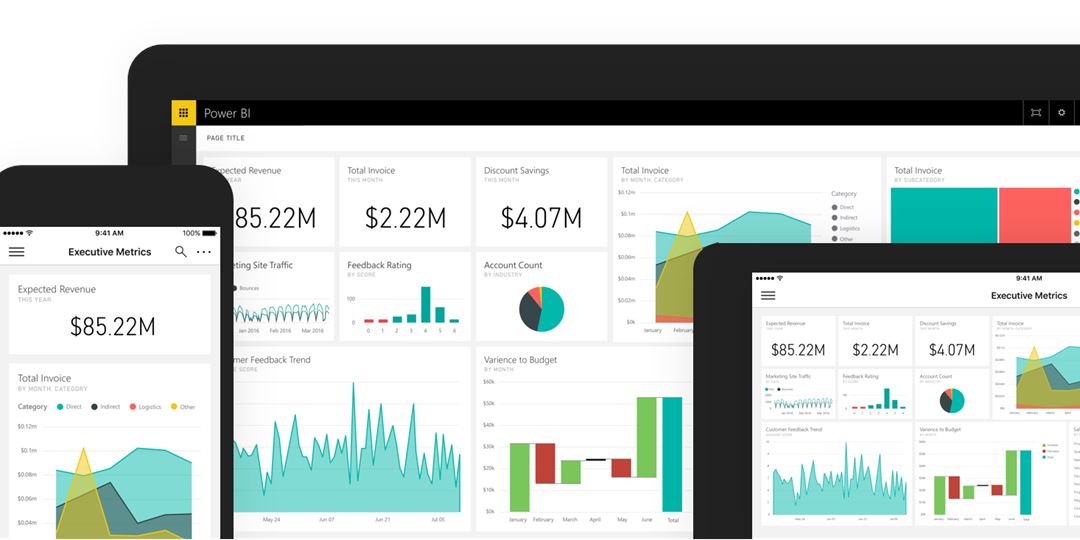The image size is (1080, 540).
Task: Tap the phone's $85.22M Expected Revenue card
Action: pyautogui.click(x=110, y=314)
